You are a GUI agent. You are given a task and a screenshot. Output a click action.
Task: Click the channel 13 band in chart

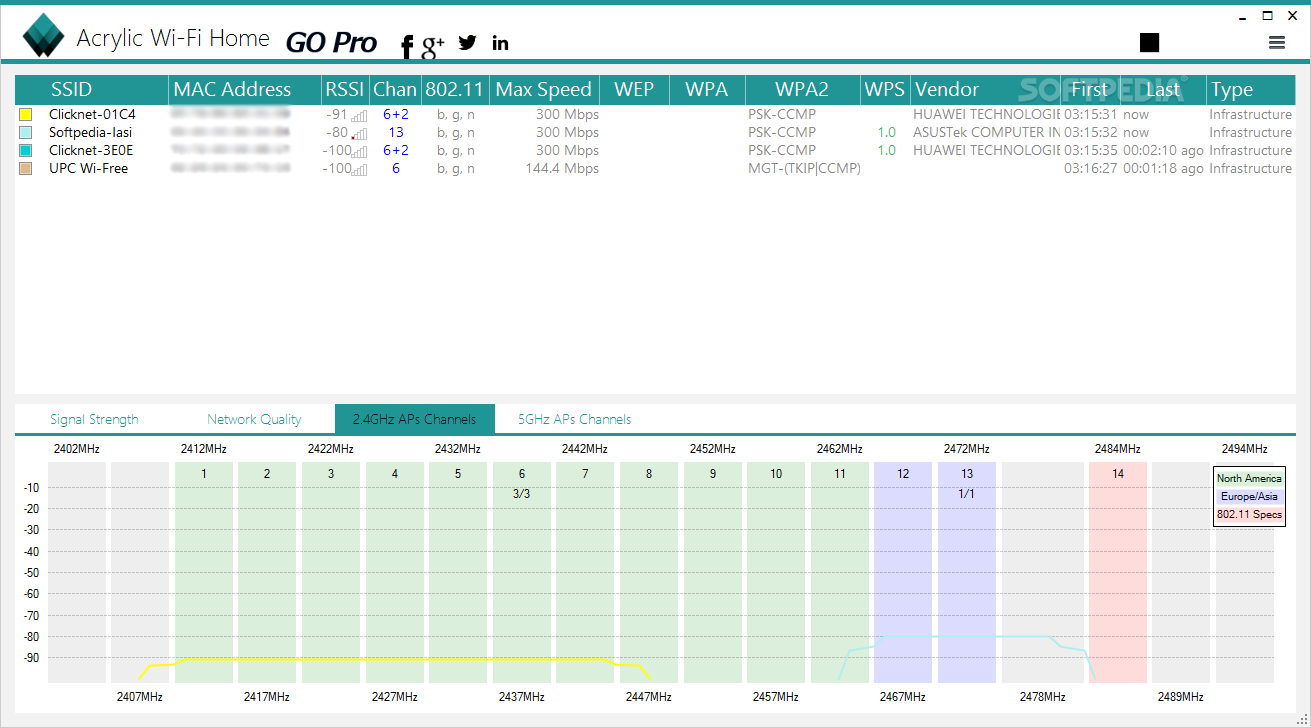coord(967,572)
